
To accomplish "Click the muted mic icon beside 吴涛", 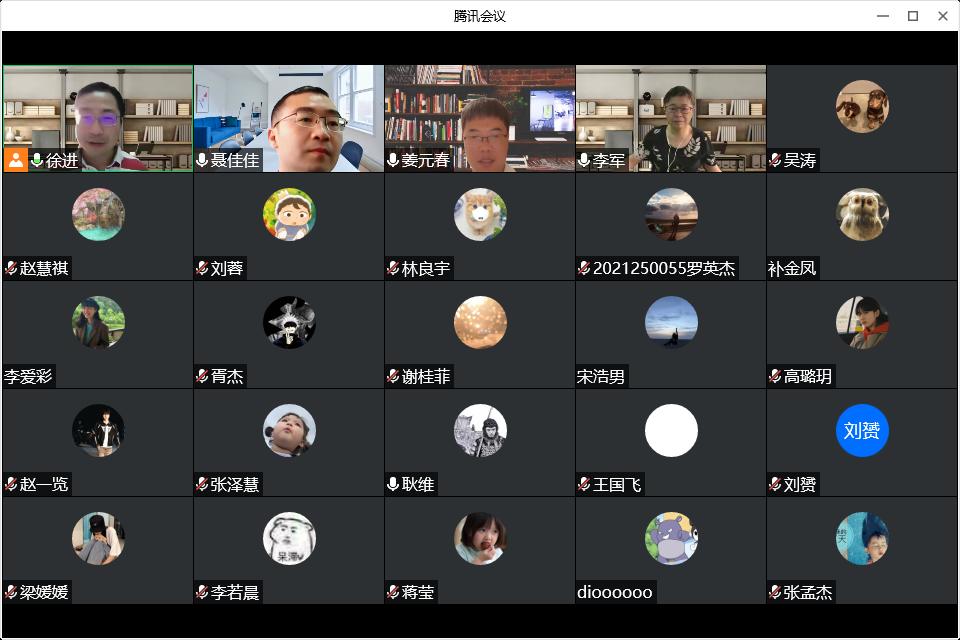I will (x=775, y=160).
